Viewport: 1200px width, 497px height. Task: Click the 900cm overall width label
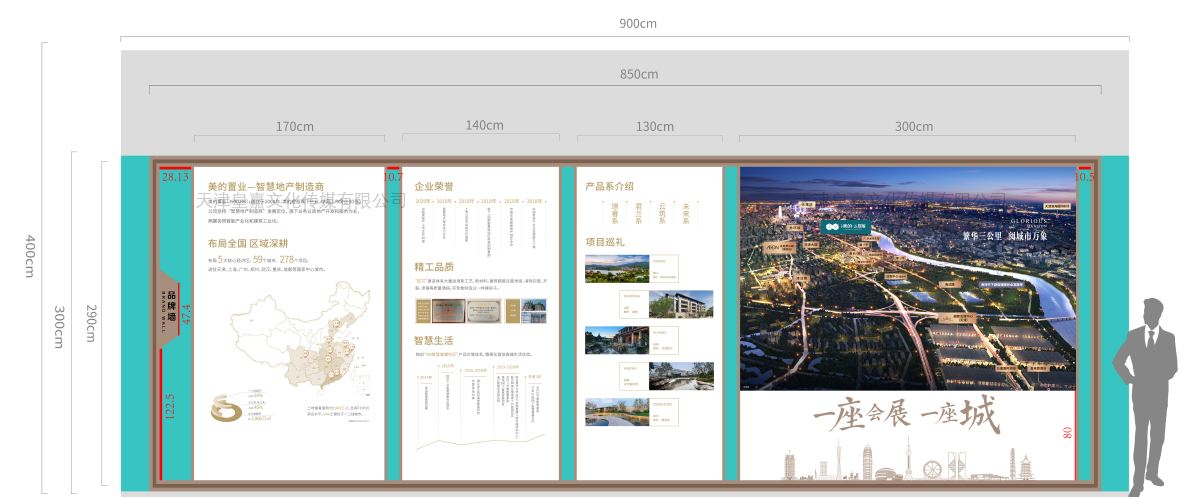click(638, 24)
